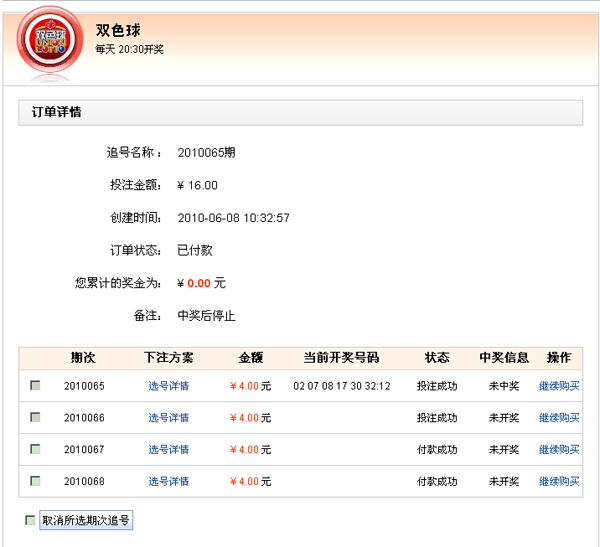Click 继续购买 for period 2010065
This screenshot has height=547, width=600.
(x=559, y=386)
